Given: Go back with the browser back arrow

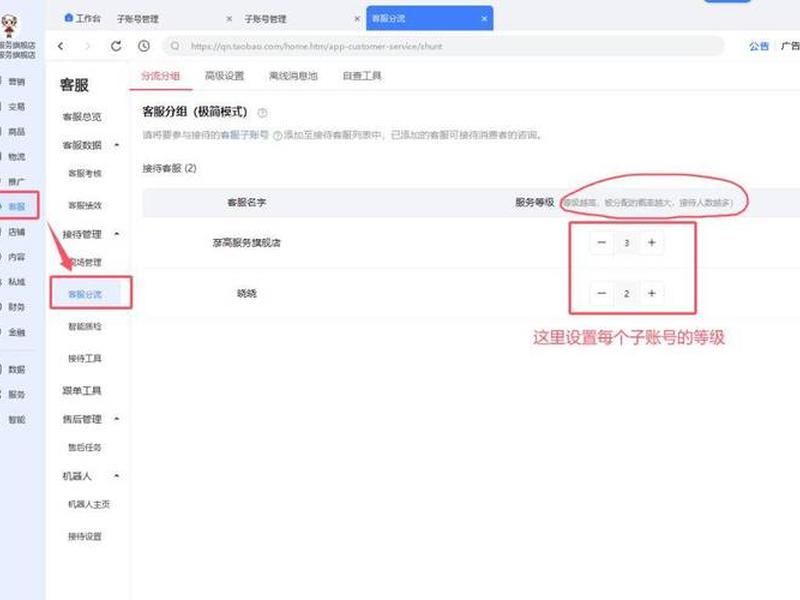Looking at the screenshot, I should tap(61, 46).
